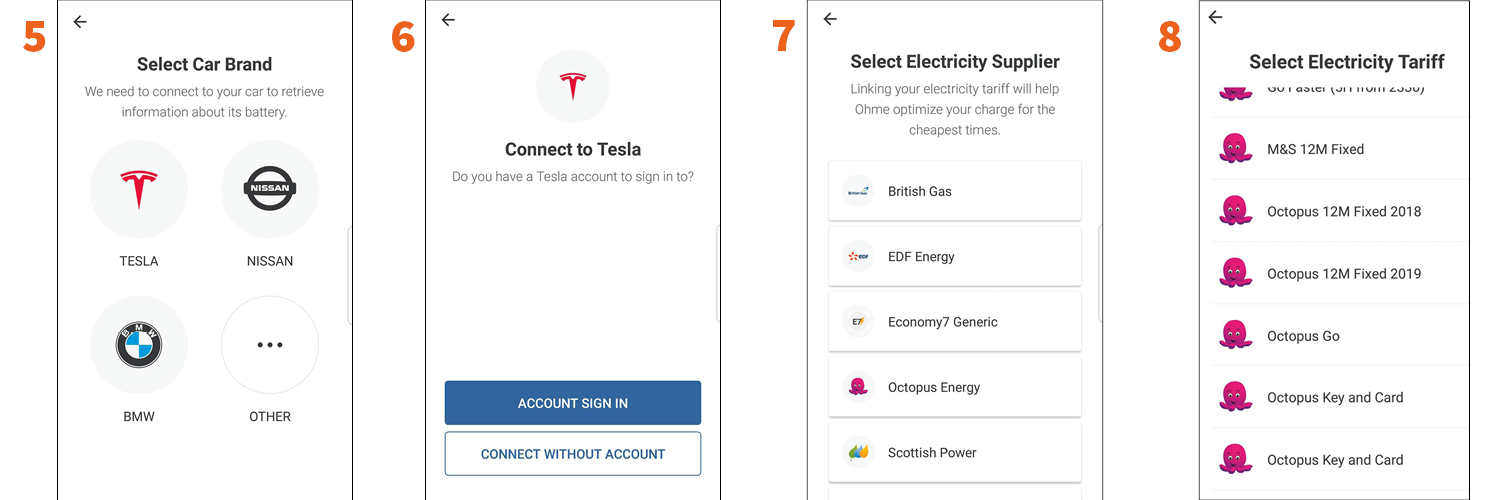Select the Tesla brand logo
The height and width of the screenshot is (500, 1500).
pyautogui.click(x=139, y=189)
